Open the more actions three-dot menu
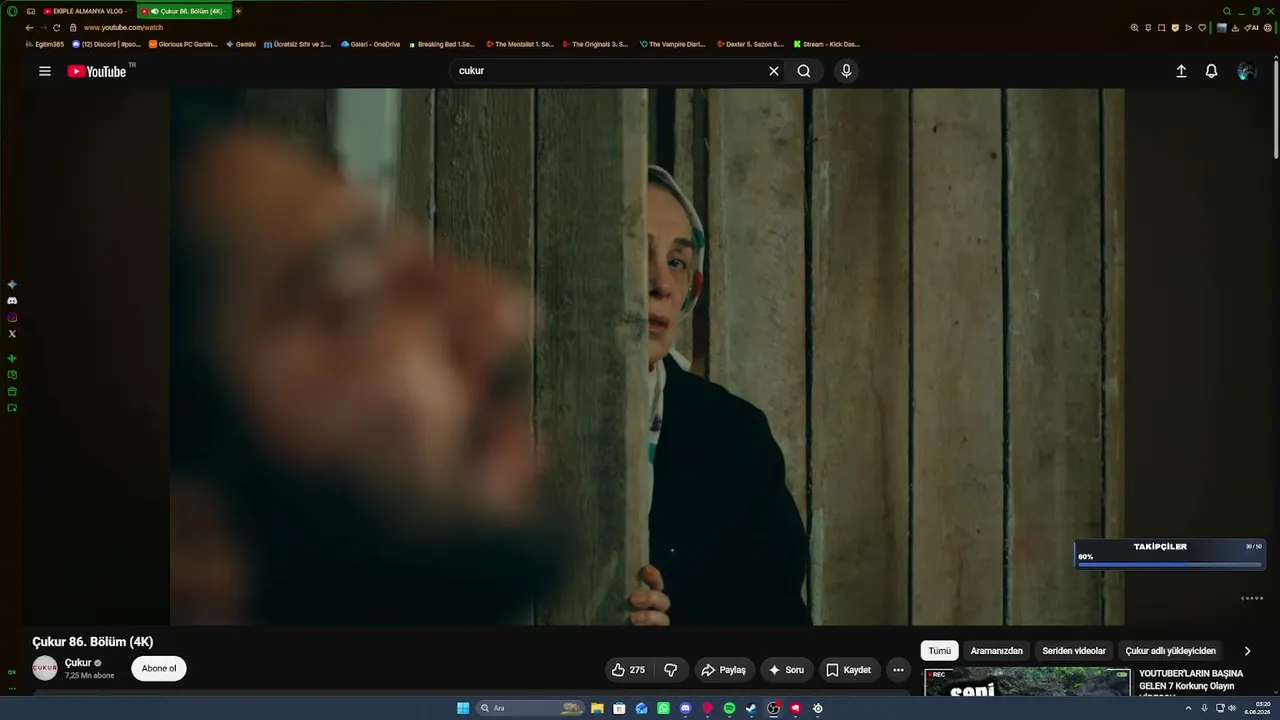 898,670
